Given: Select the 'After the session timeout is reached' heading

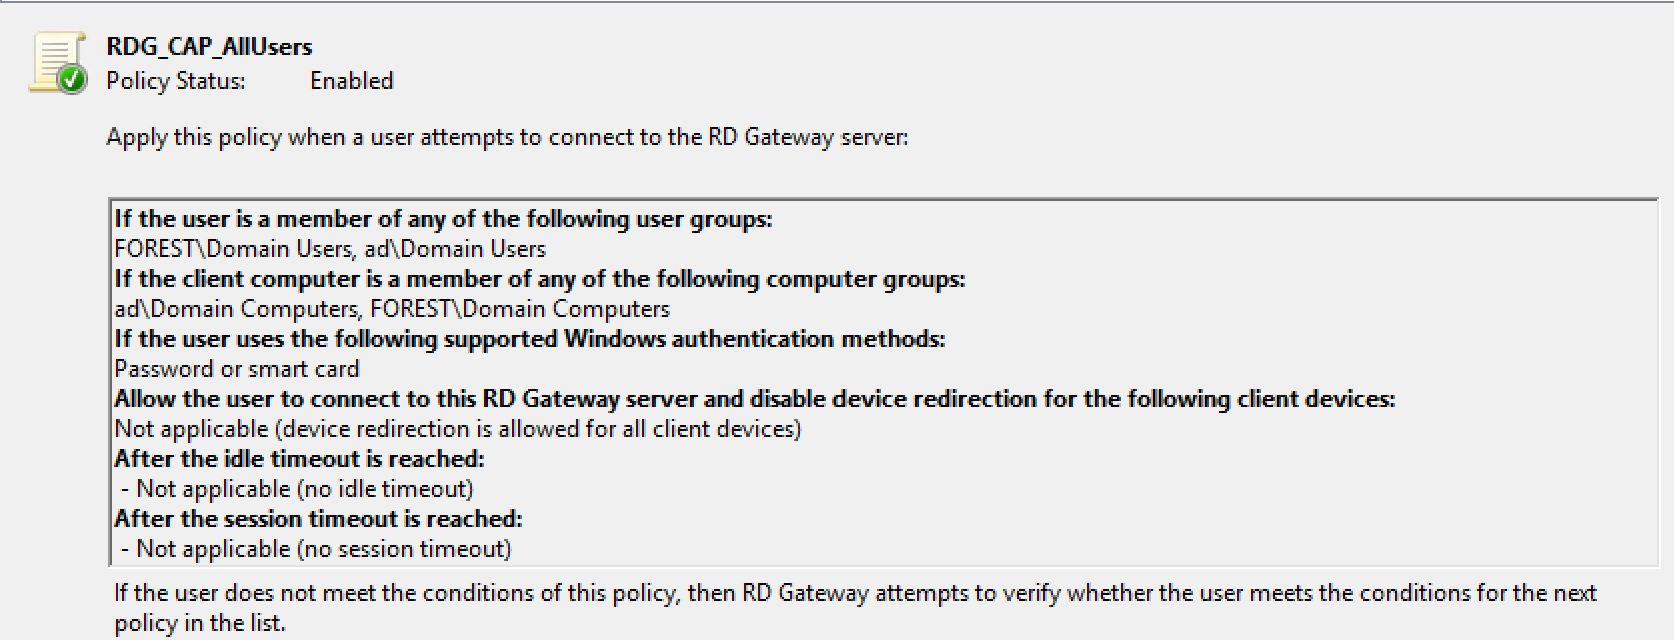Looking at the screenshot, I should tap(318, 519).
